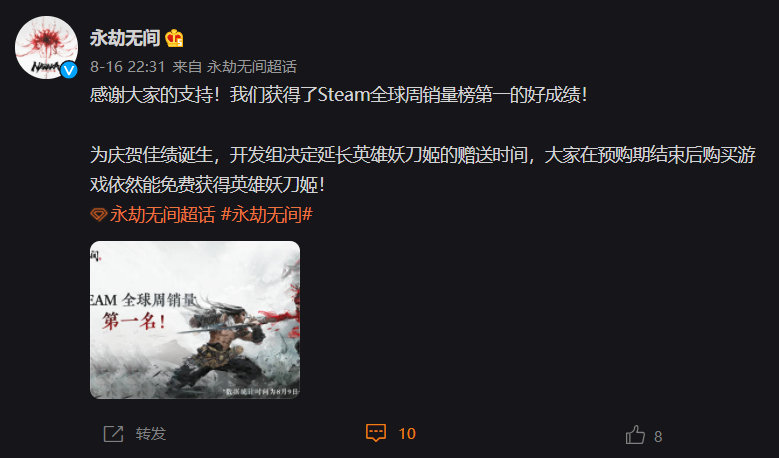Viewport: 779px width, 458px height.
Task: Open the orange 永劫无间超话 super-topic link
Action: click(162, 215)
